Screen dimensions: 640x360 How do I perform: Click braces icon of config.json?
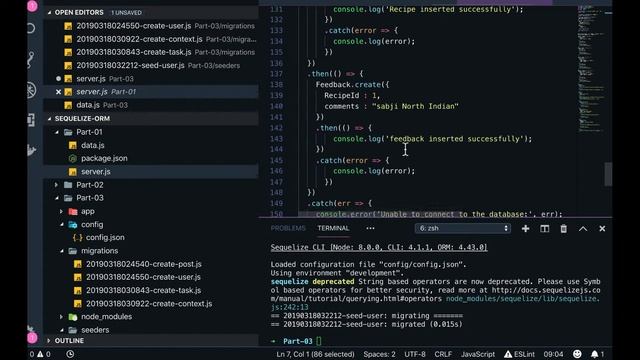[x=78, y=237]
